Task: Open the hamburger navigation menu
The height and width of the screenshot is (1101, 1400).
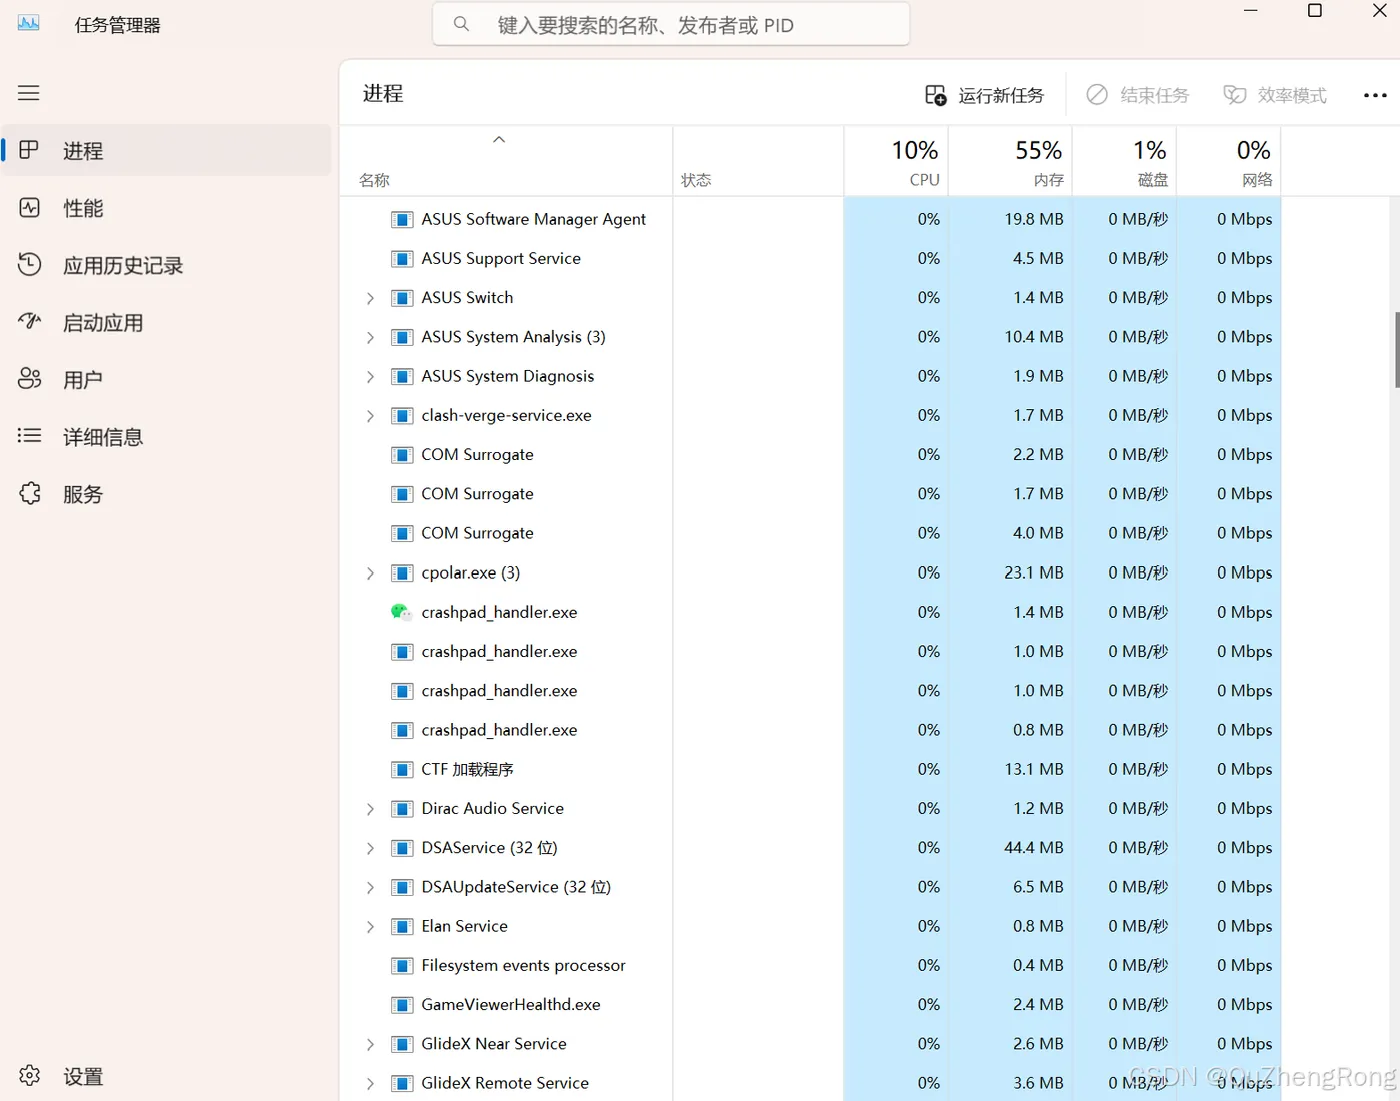Action: (29, 93)
